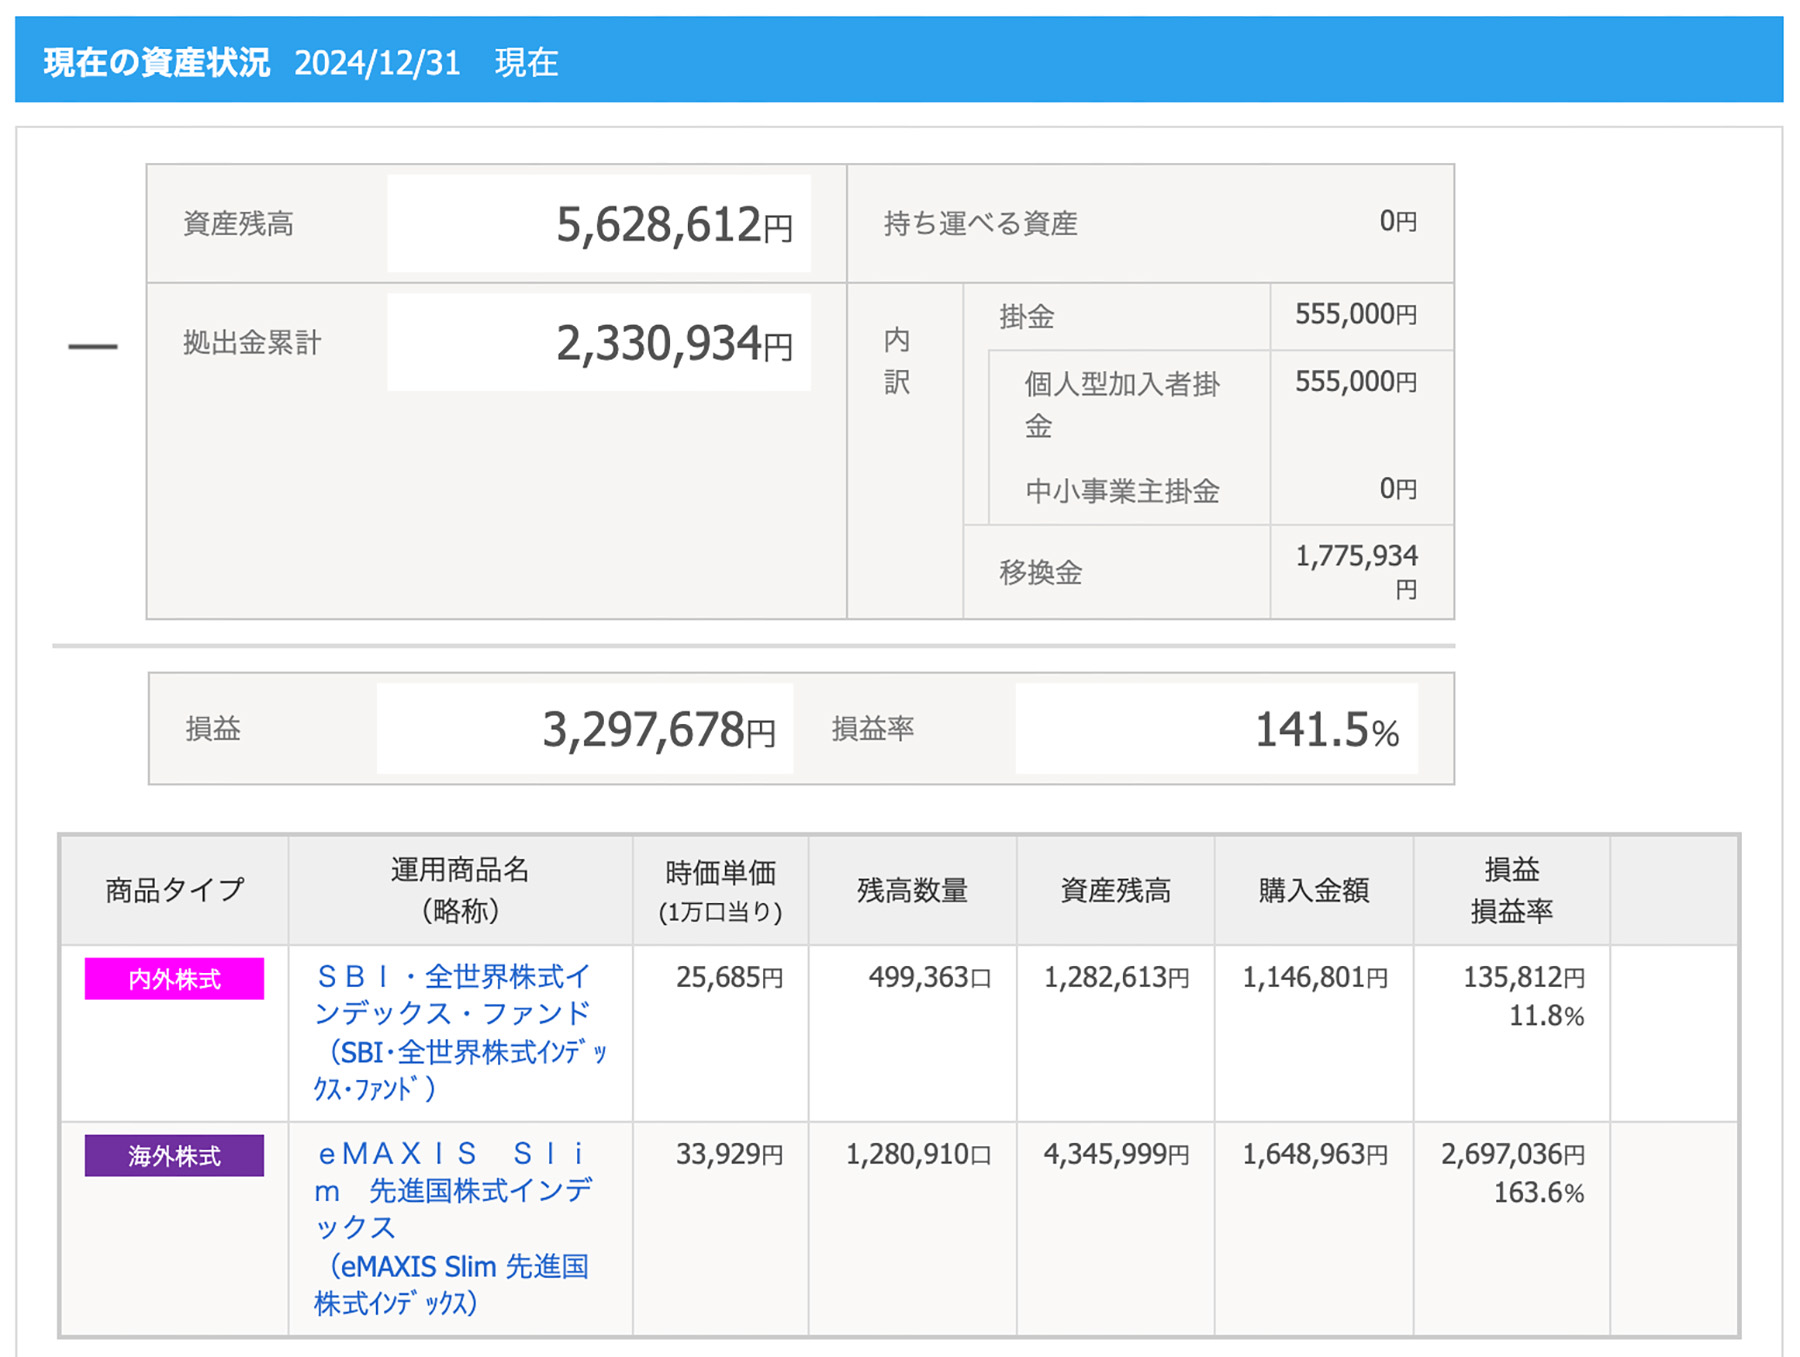Click the date 2024/12/31 in header

point(377,63)
